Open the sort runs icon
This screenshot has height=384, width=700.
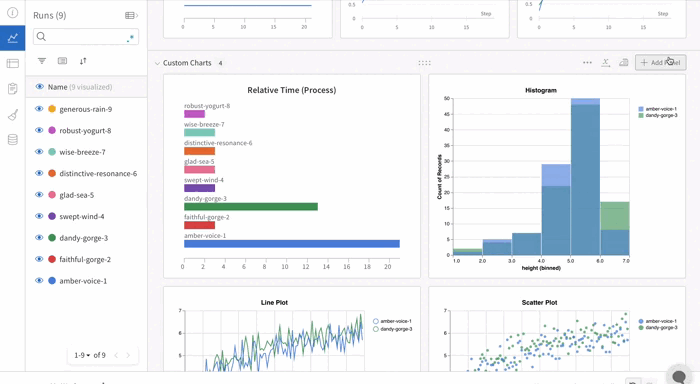(x=83, y=61)
